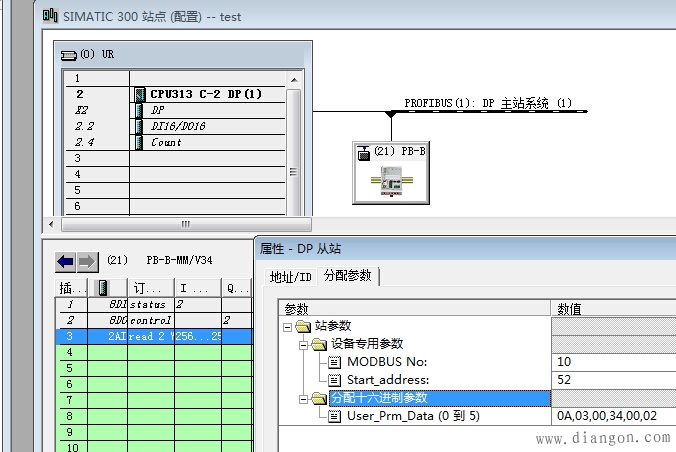Click the 插 slot column header
The width and height of the screenshot is (676, 452).
[71, 287]
